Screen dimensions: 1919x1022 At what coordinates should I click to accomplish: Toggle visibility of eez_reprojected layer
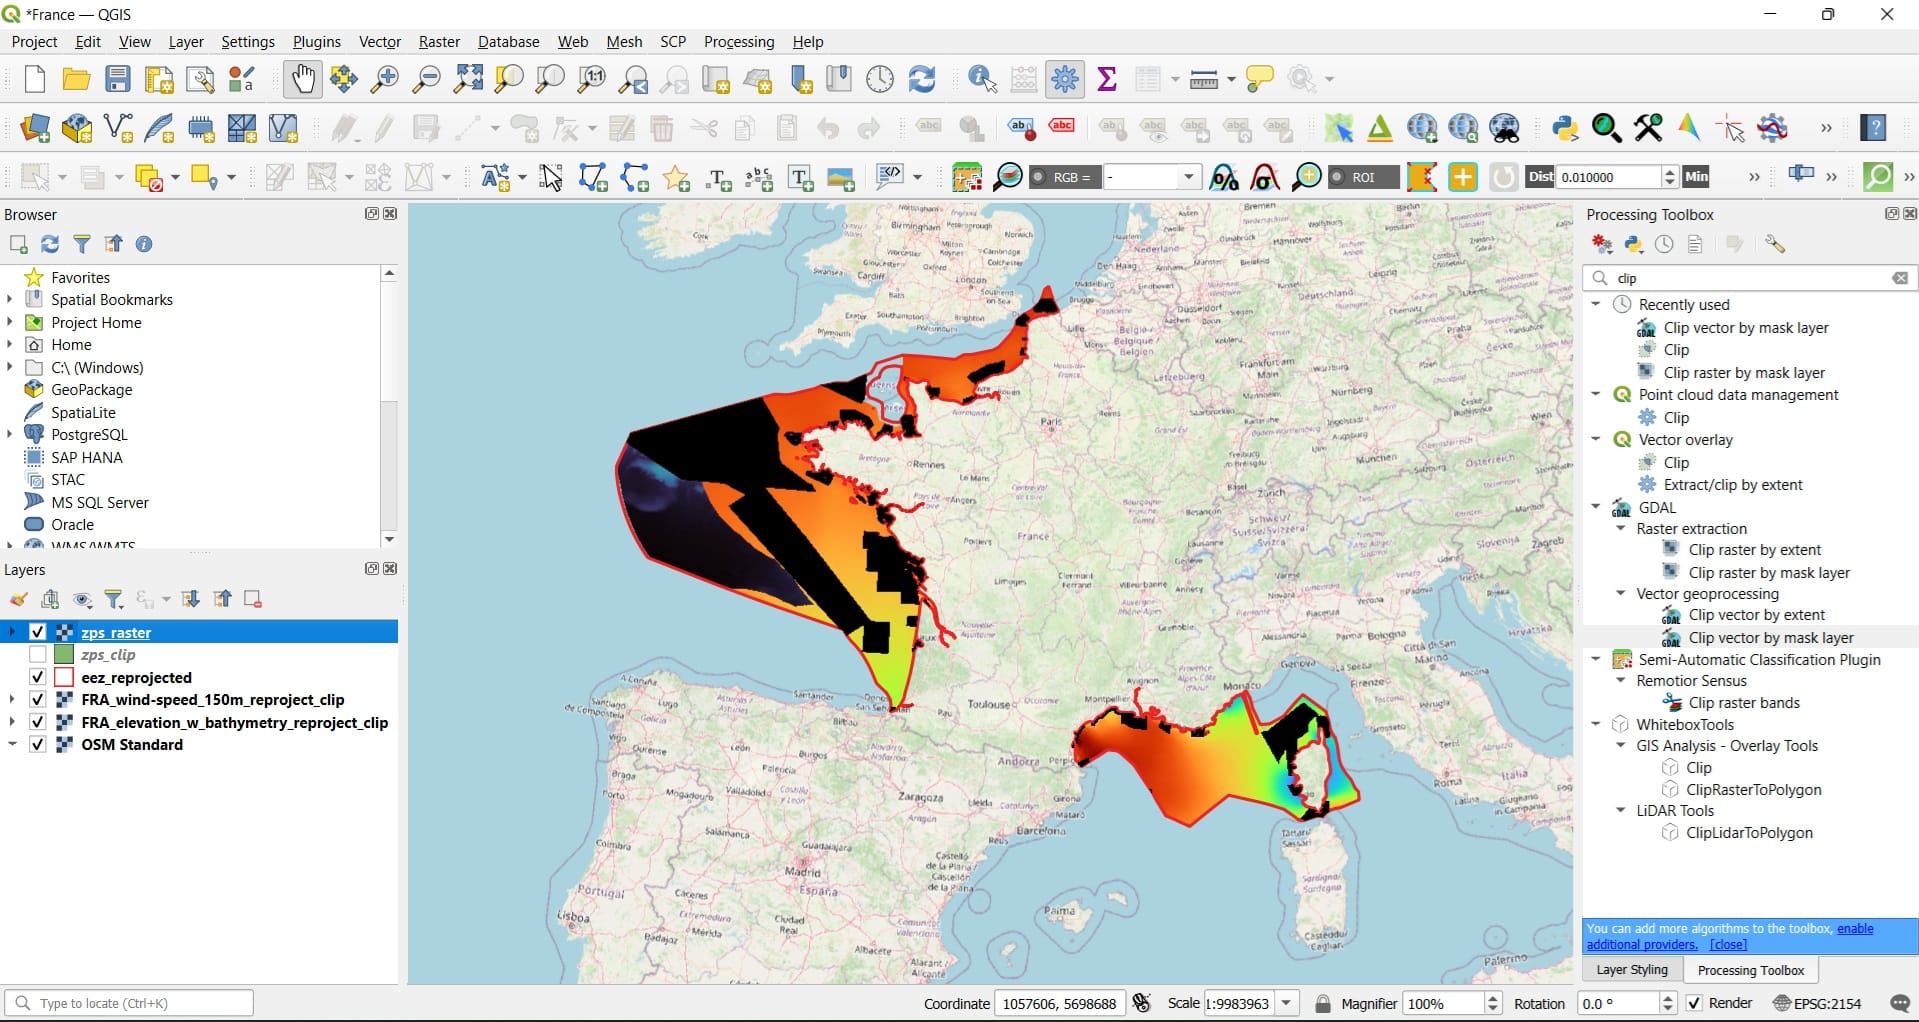tap(38, 677)
